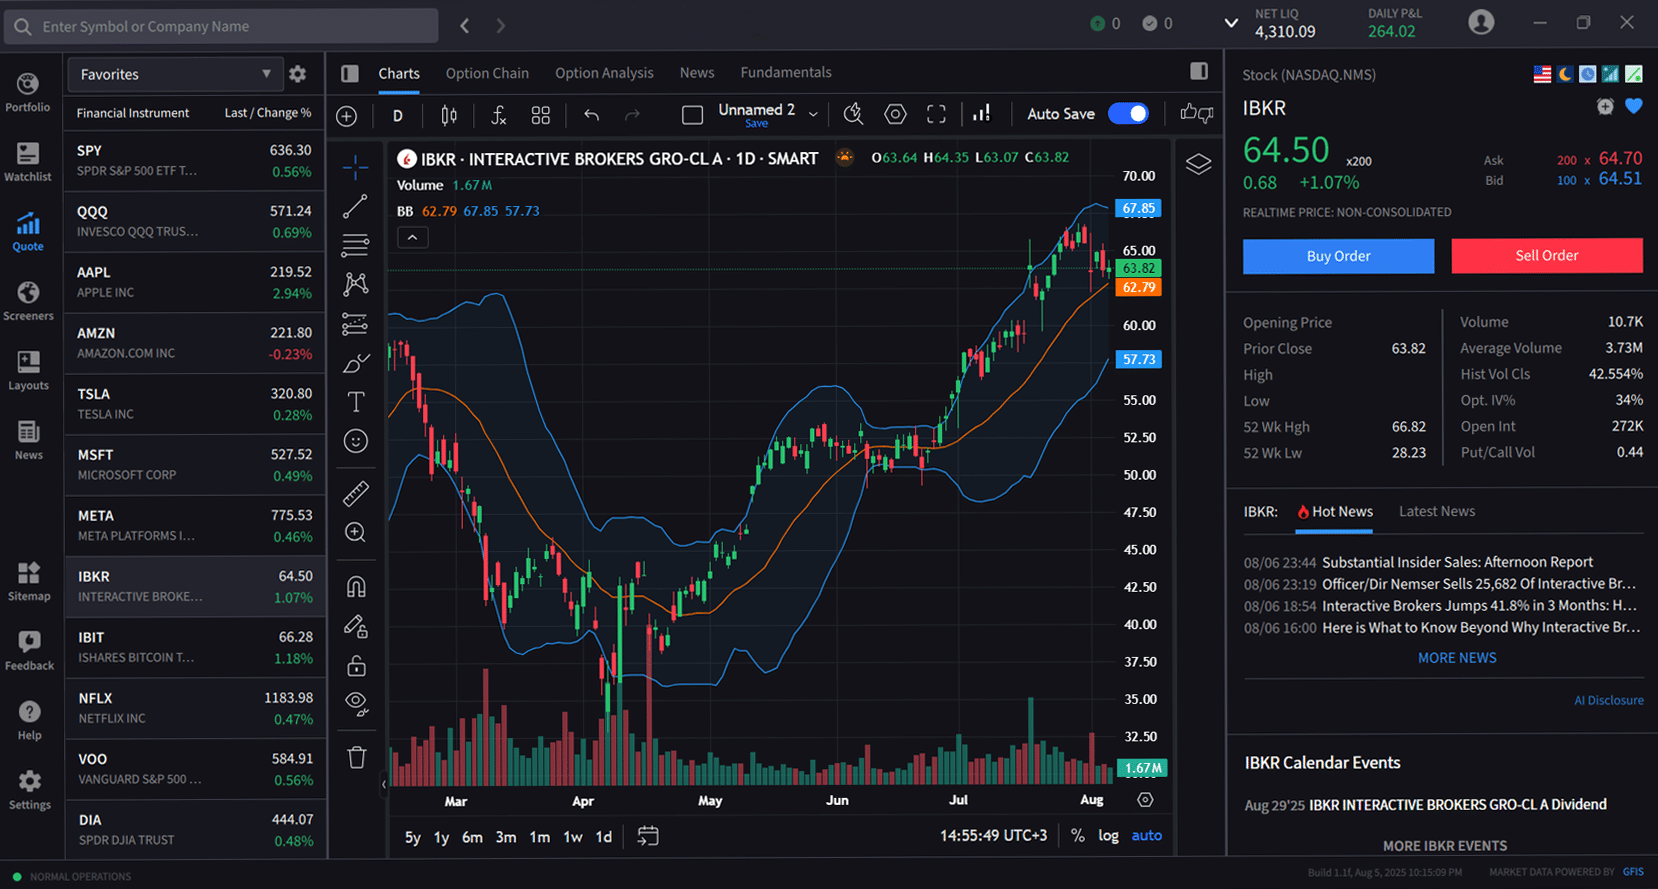
Task: Select the TSLA row in Favorites
Action: pos(195,404)
